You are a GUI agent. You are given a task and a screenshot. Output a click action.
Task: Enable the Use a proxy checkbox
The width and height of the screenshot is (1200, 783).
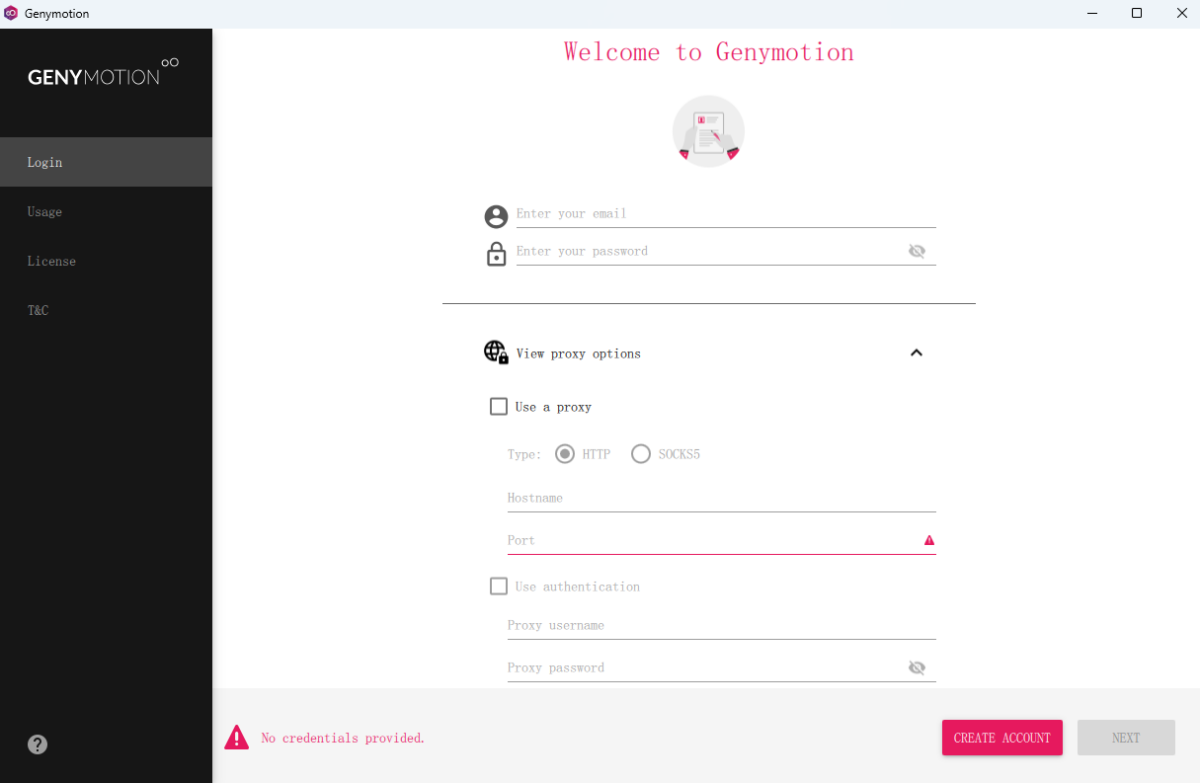click(498, 406)
